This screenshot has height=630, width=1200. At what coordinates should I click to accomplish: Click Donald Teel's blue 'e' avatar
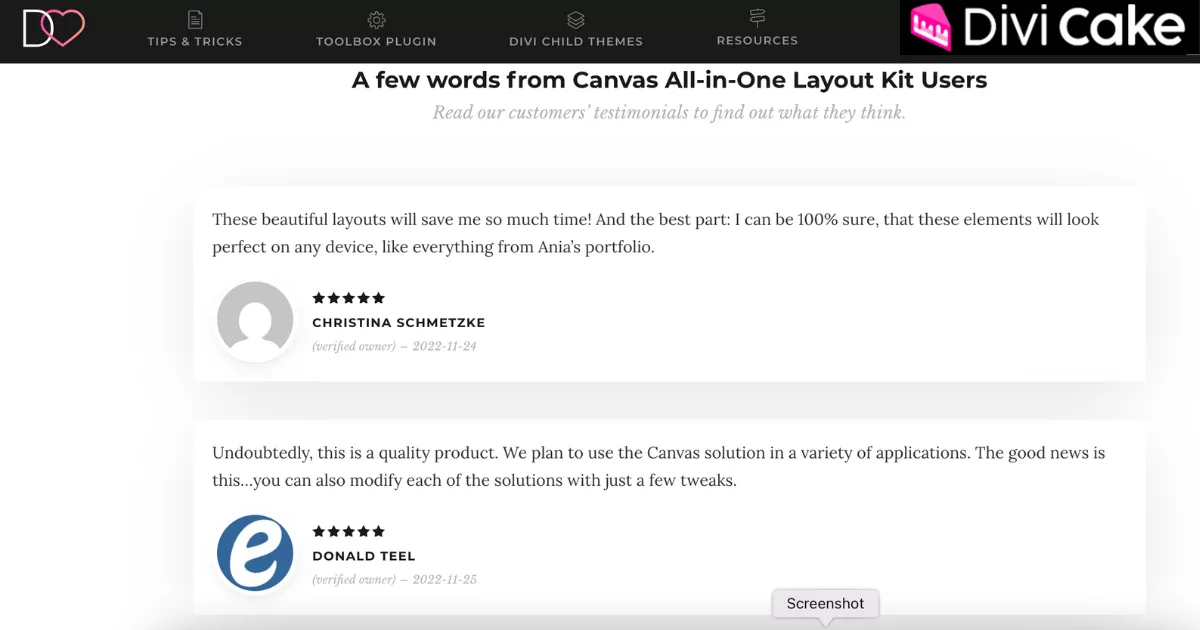255,553
